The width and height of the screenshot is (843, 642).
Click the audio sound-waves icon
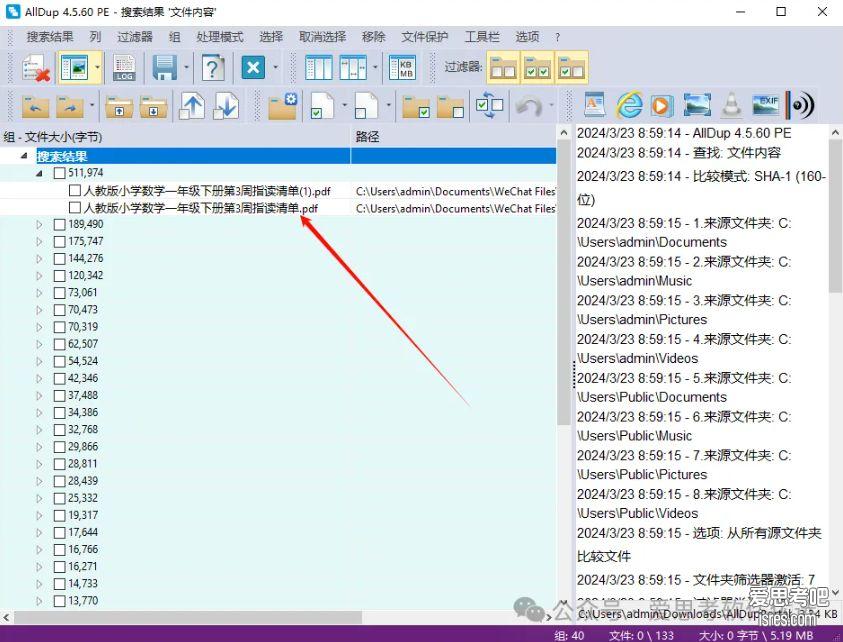pyautogui.click(x=800, y=105)
